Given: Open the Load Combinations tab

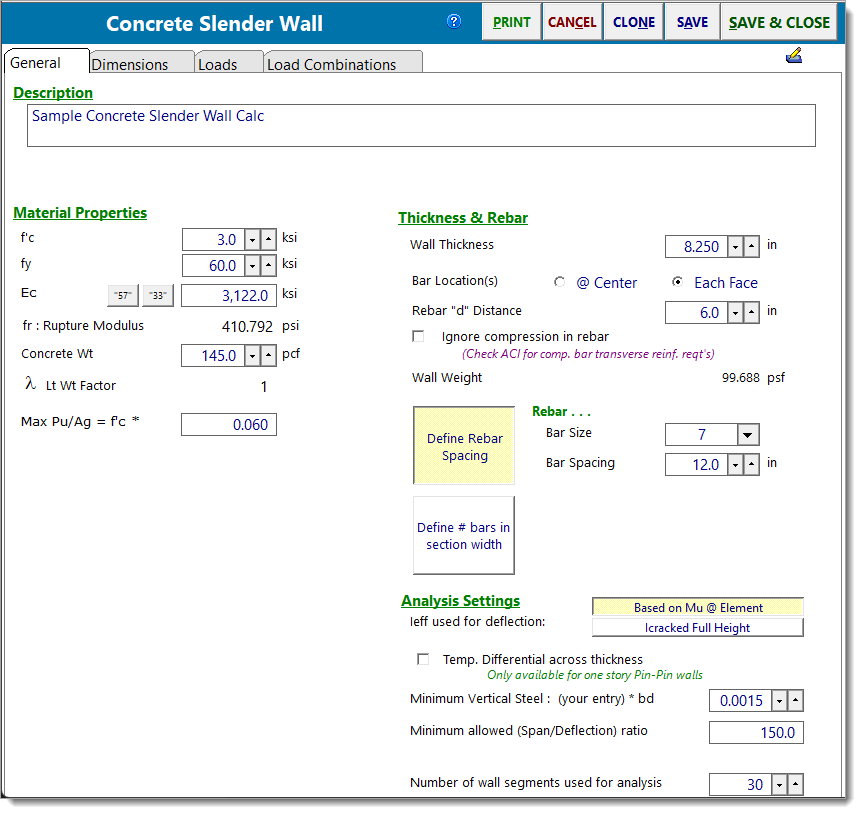Looking at the screenshot, I should (342, 62).
